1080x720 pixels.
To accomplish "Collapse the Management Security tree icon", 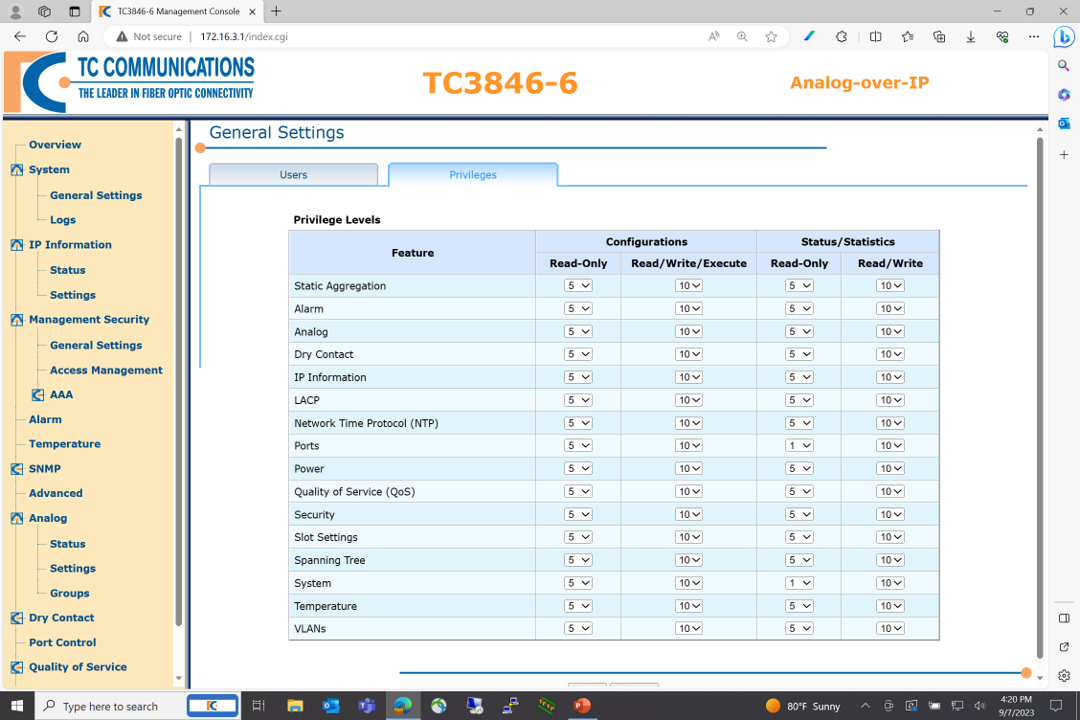I will tap(17, 320).
